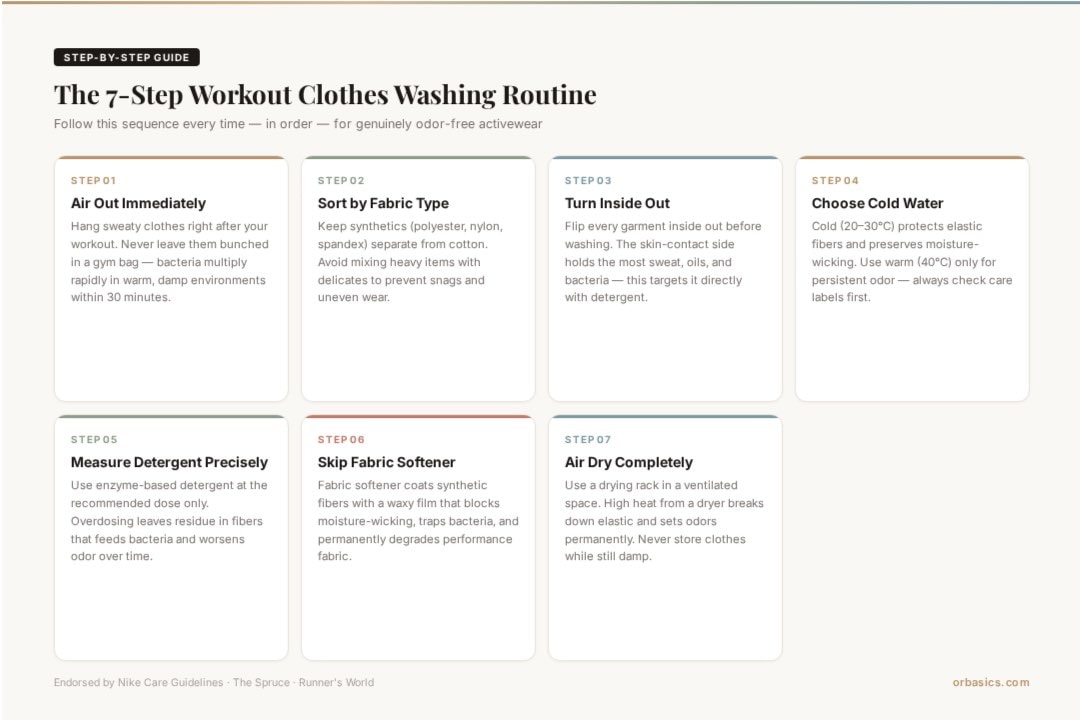Image resolution: width=1080 pixels, height=720 pixels.
Task: Click the STEP 04 label
Action: [835, 181]
